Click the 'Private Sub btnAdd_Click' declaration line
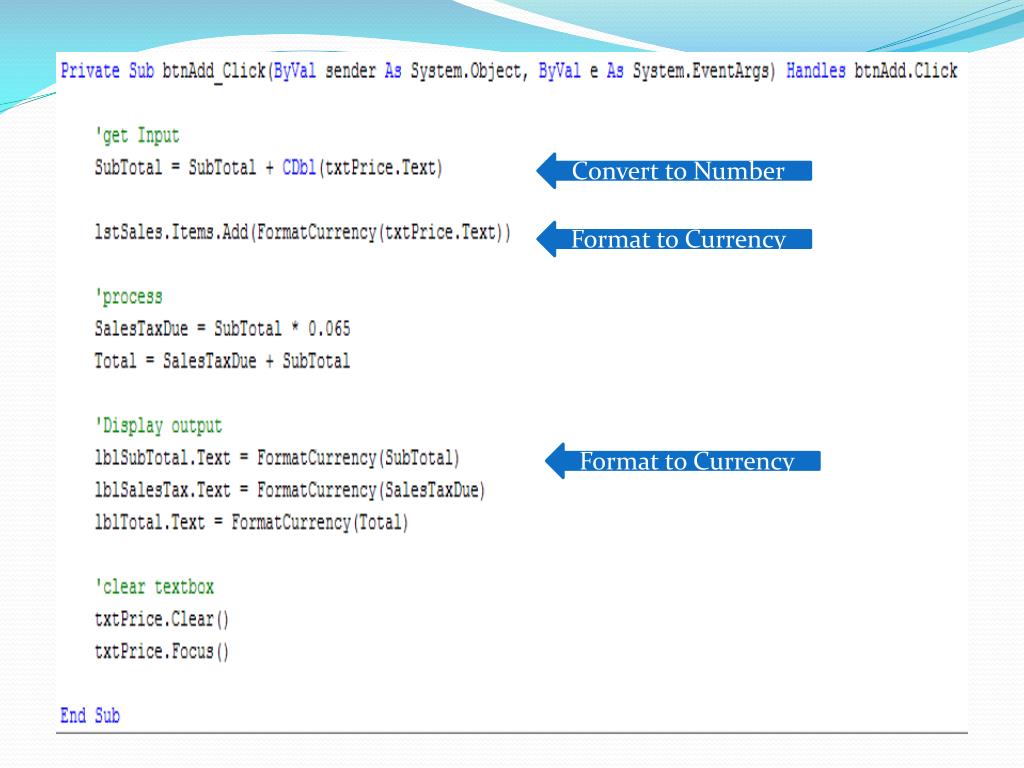 coord(509,71)
